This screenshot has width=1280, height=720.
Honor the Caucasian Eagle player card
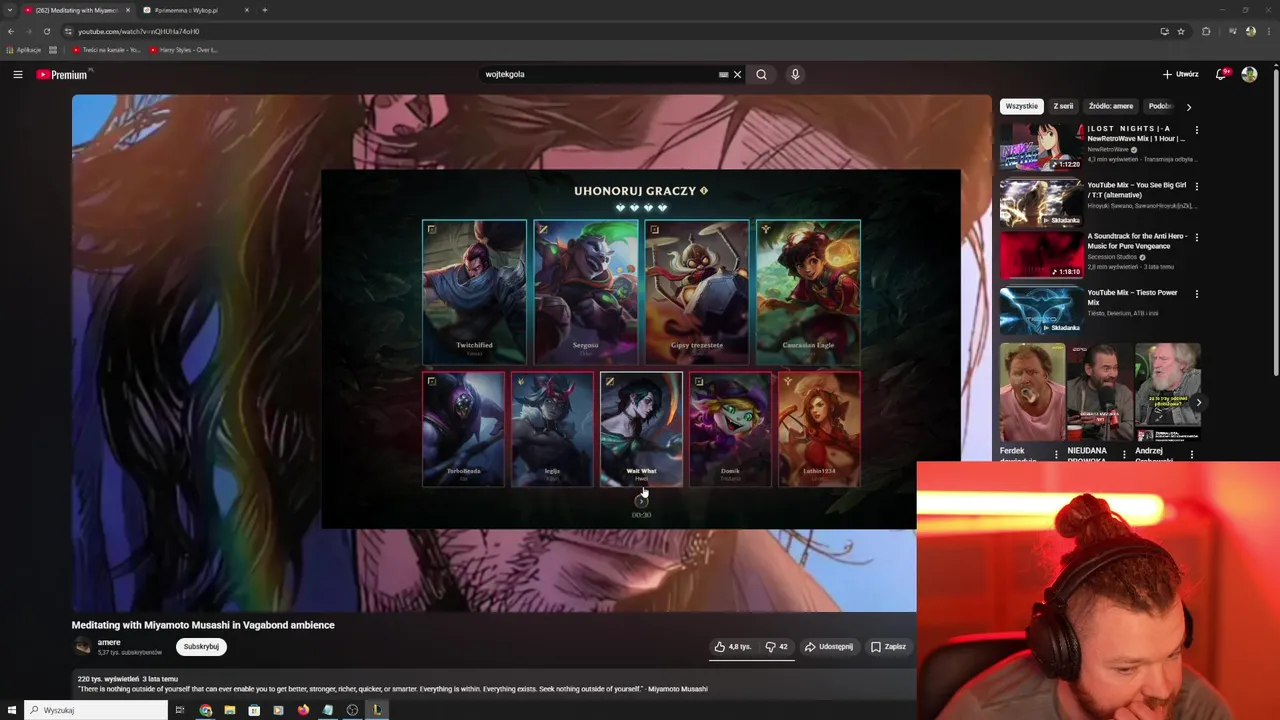pyautogui.click(x=808, y=292)
